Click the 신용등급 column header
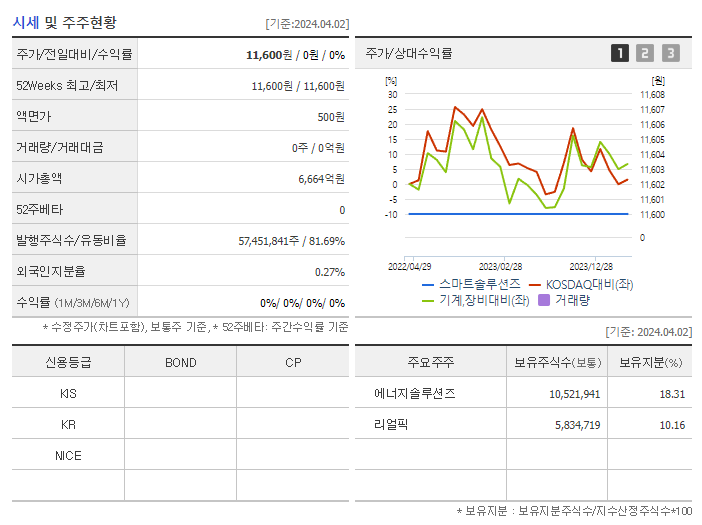Viewport: 702px width, 525px height. click(x=68, y=362)
